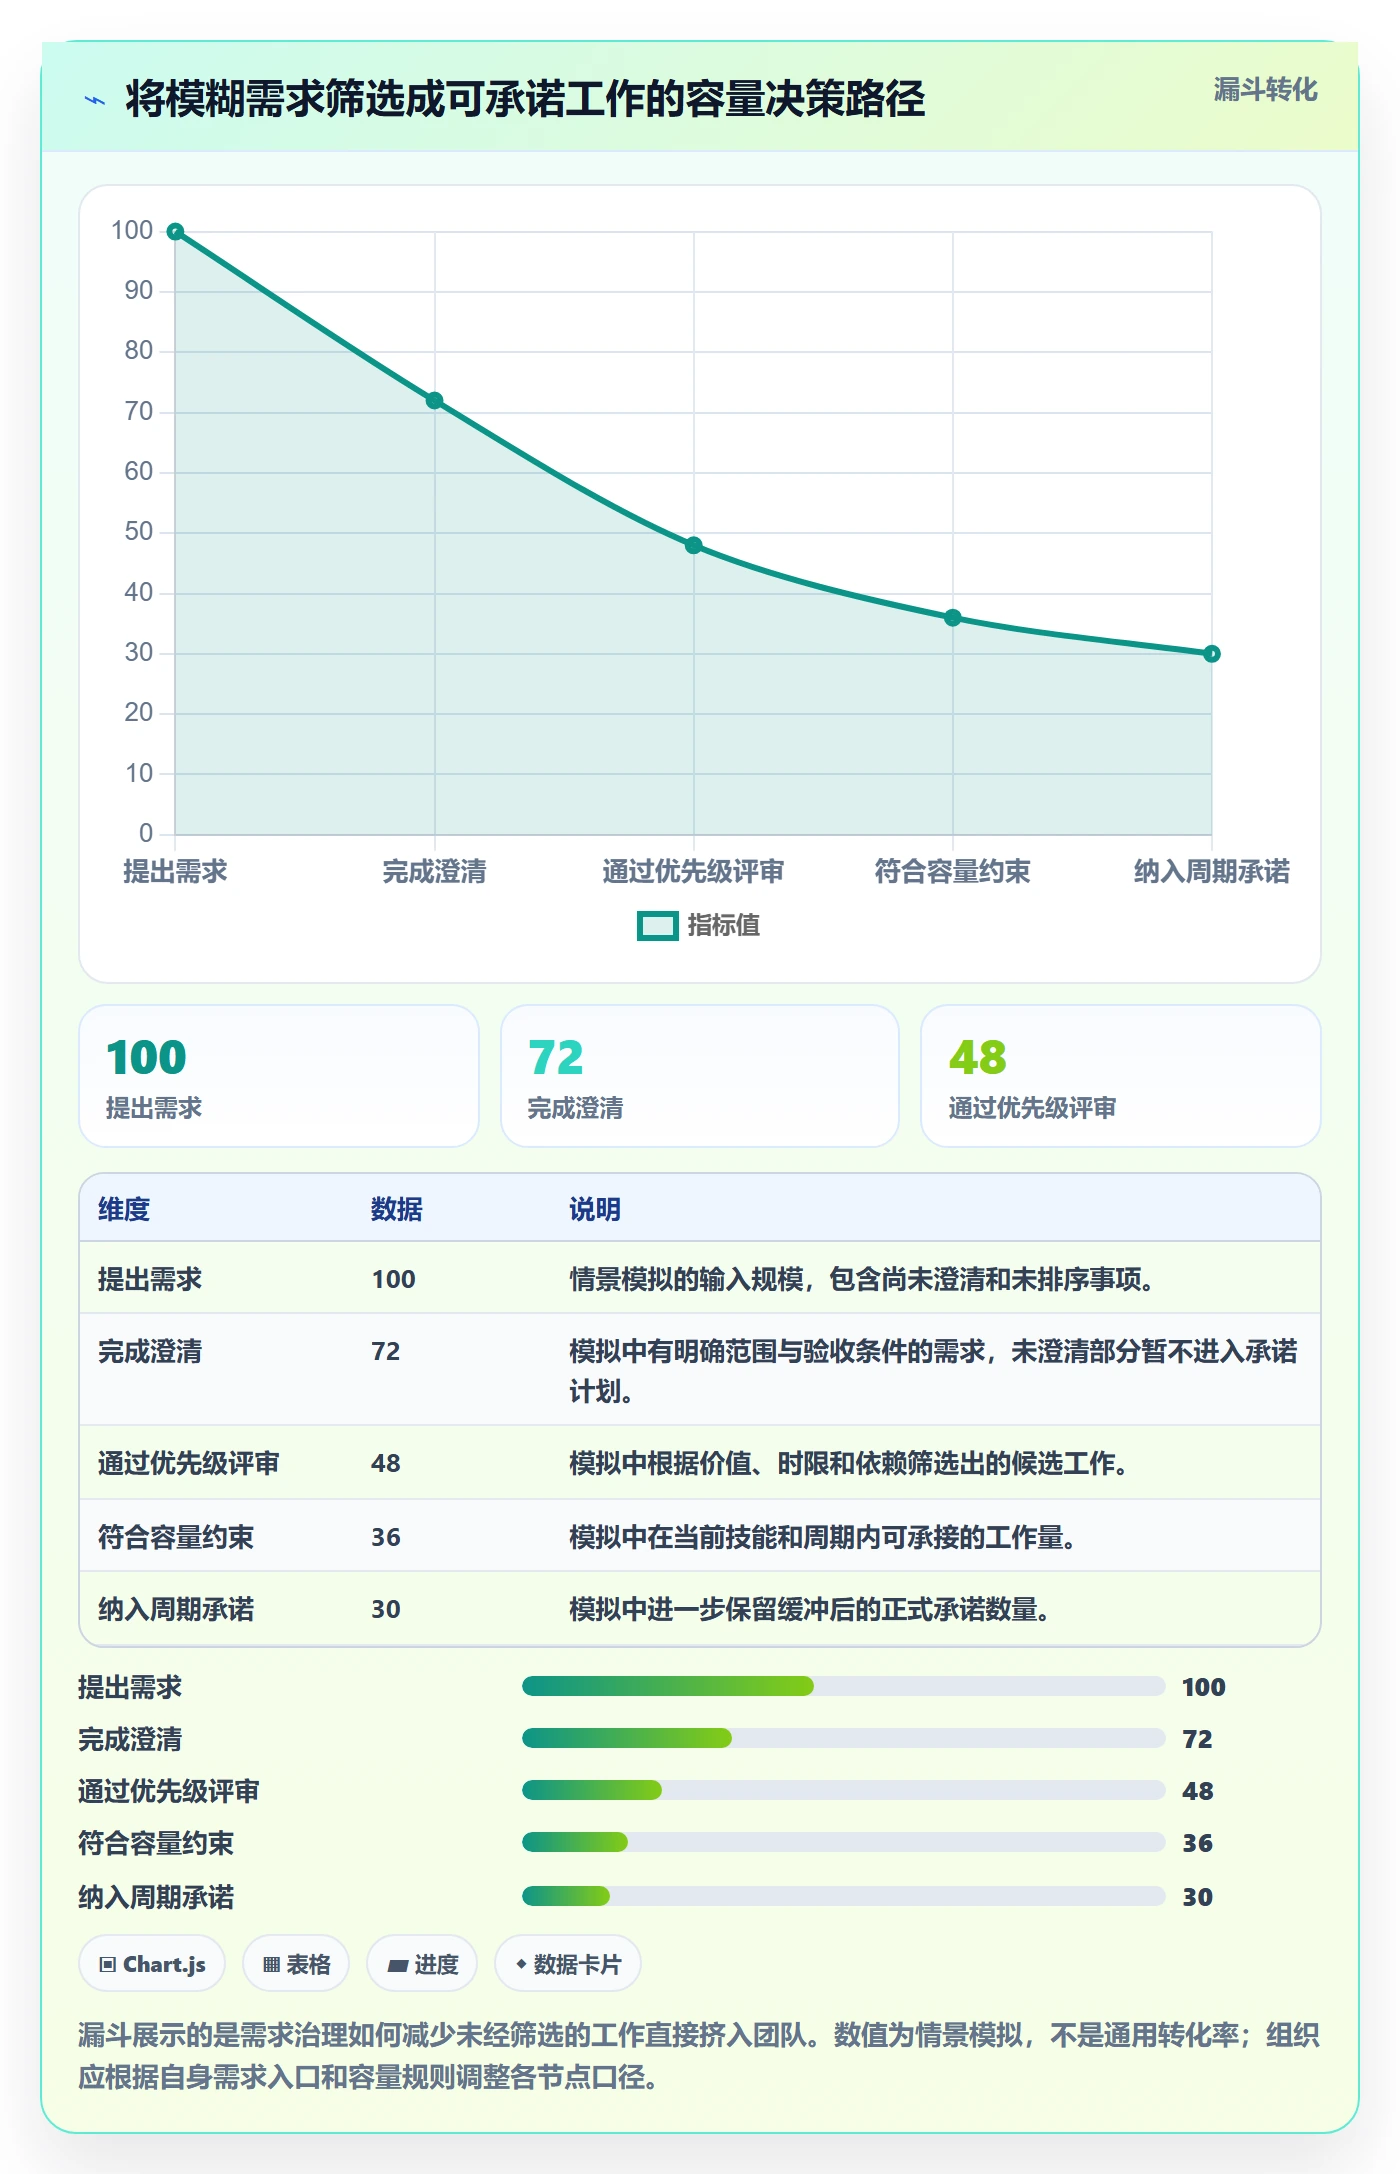The width and height of the screenshot is (1400, 2174).
Task: Click the 通过优先级评审 data point on chart
Action: (x=693, y=546)
